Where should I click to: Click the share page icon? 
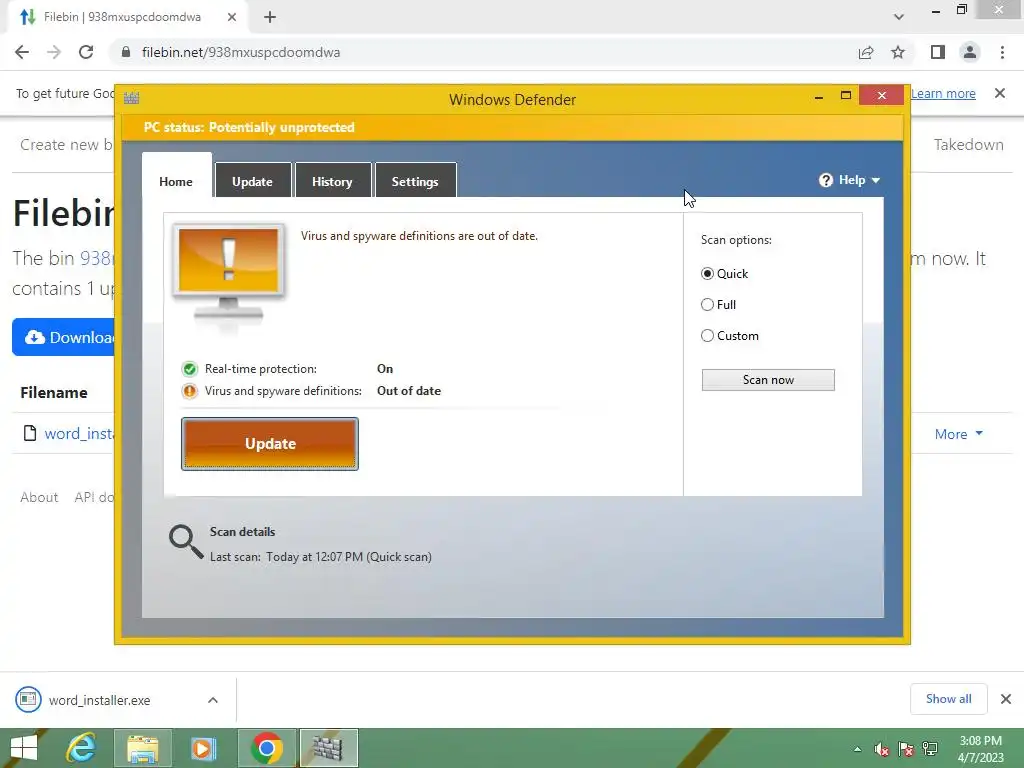866,52
